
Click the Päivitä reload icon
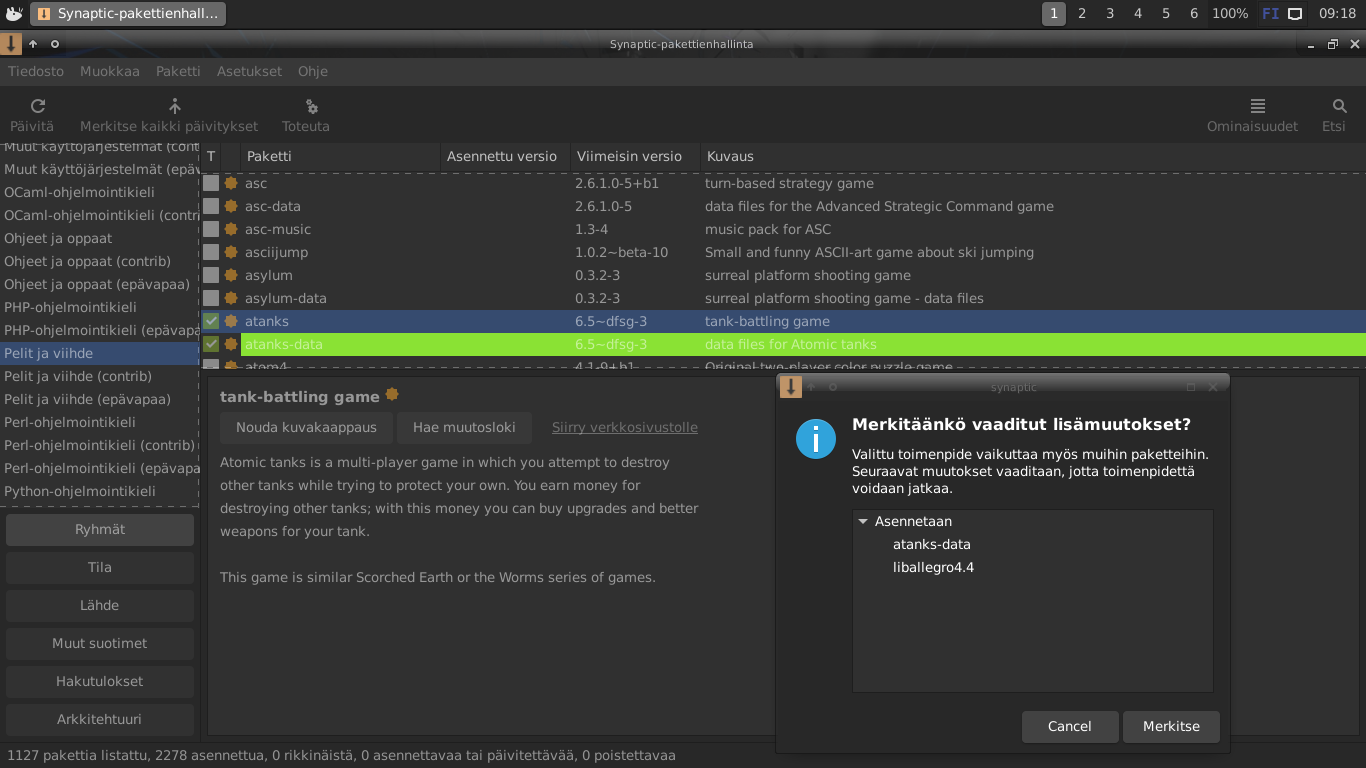38,106
